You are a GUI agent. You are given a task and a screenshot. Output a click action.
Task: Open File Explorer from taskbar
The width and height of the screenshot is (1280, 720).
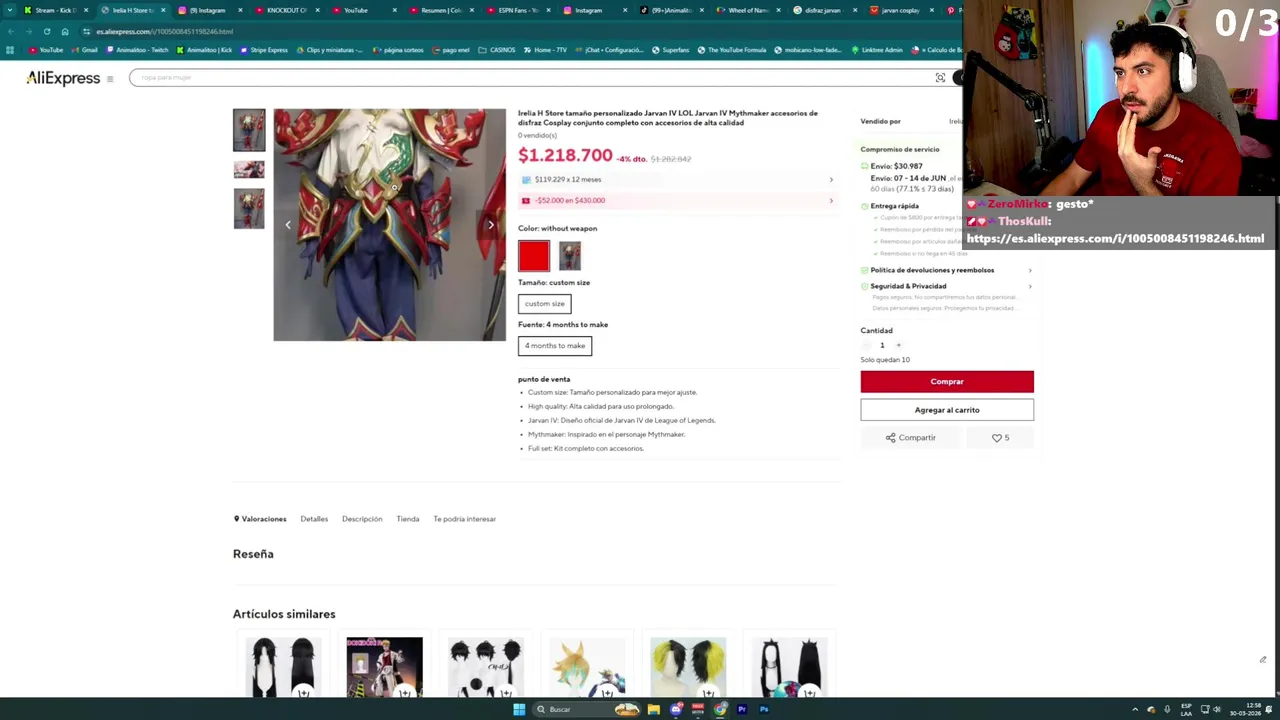pyautogui.click(x=653, y=709)
